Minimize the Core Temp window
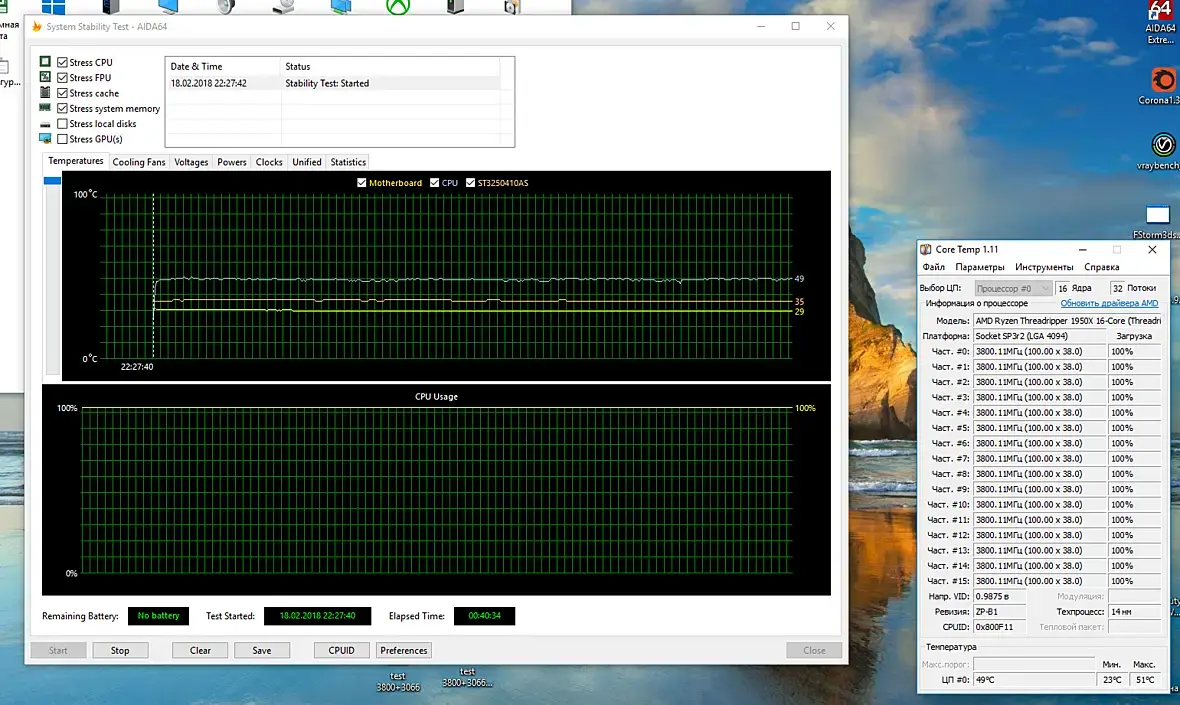This screenshot has width=1180, height=705. click(x=1082, y=250)
